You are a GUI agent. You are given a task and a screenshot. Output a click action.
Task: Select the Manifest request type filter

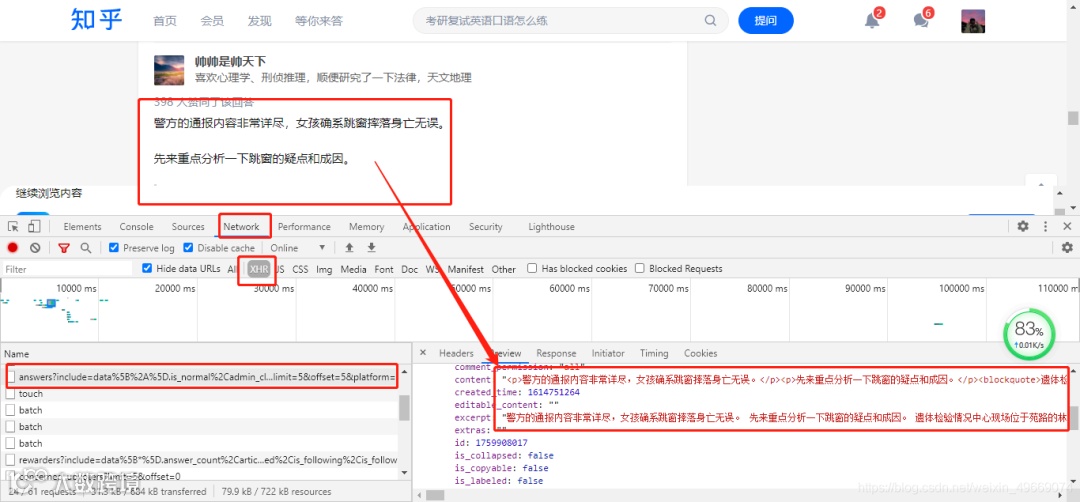(466, 269)
